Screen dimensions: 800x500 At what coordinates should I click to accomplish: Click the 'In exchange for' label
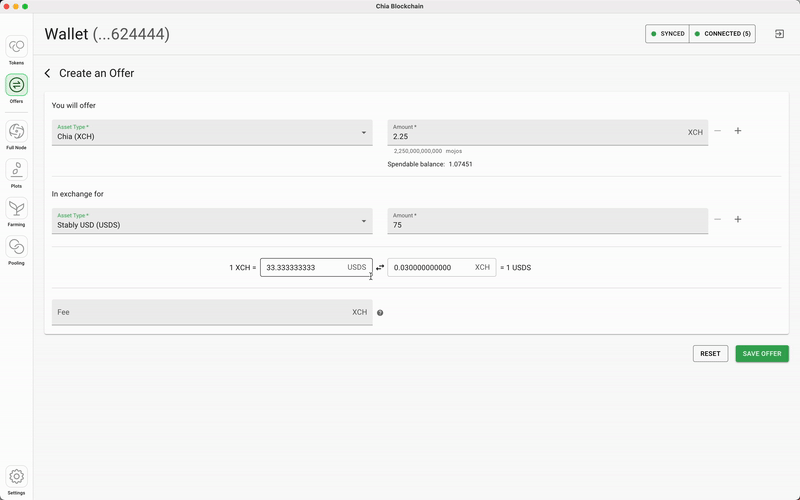[x=78, y=194]
